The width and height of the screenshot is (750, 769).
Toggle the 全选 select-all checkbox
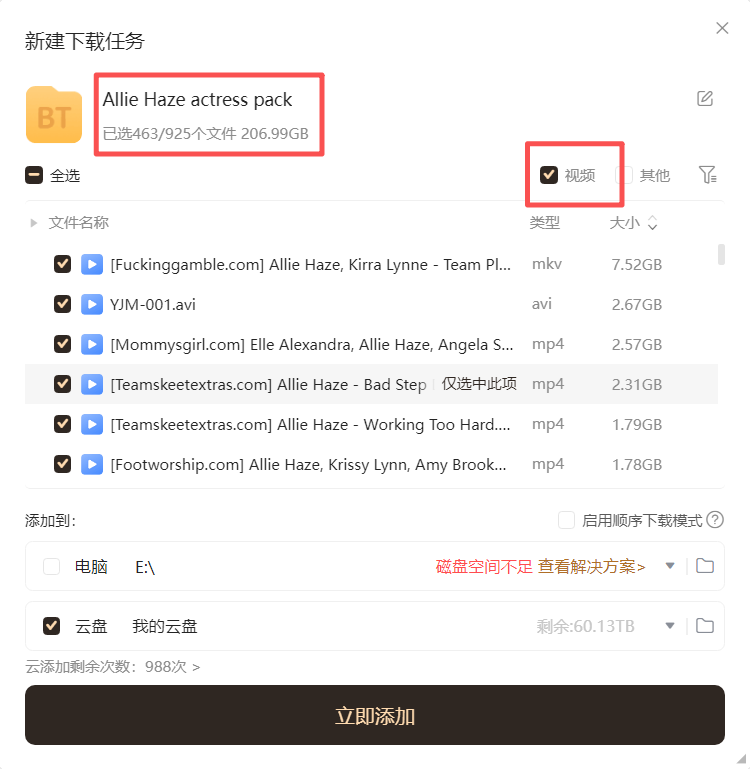click(34, 175)
